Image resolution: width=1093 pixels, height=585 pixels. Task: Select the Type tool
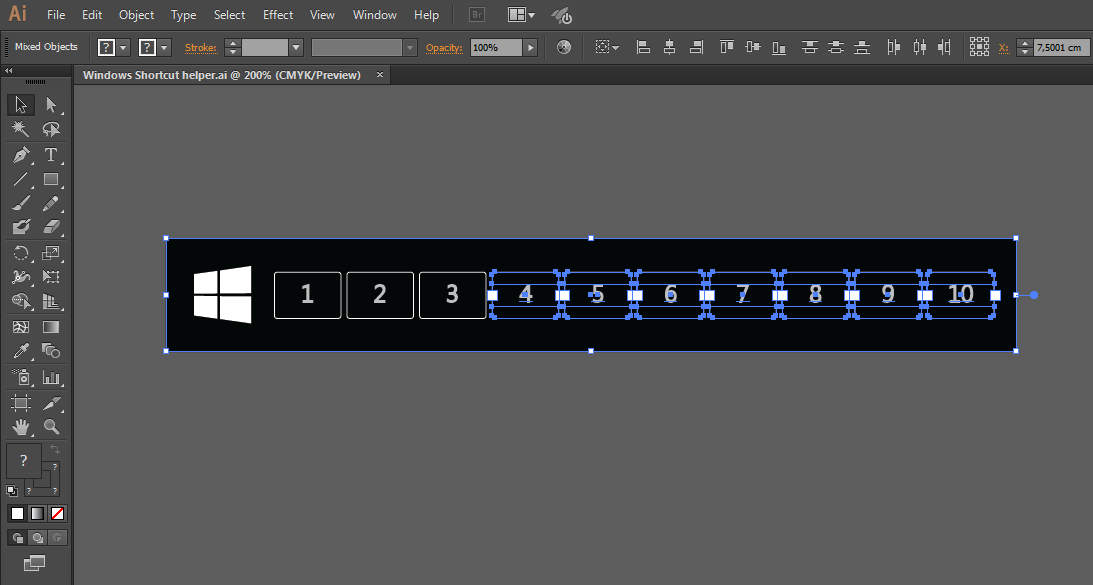(x=52, y=155)
